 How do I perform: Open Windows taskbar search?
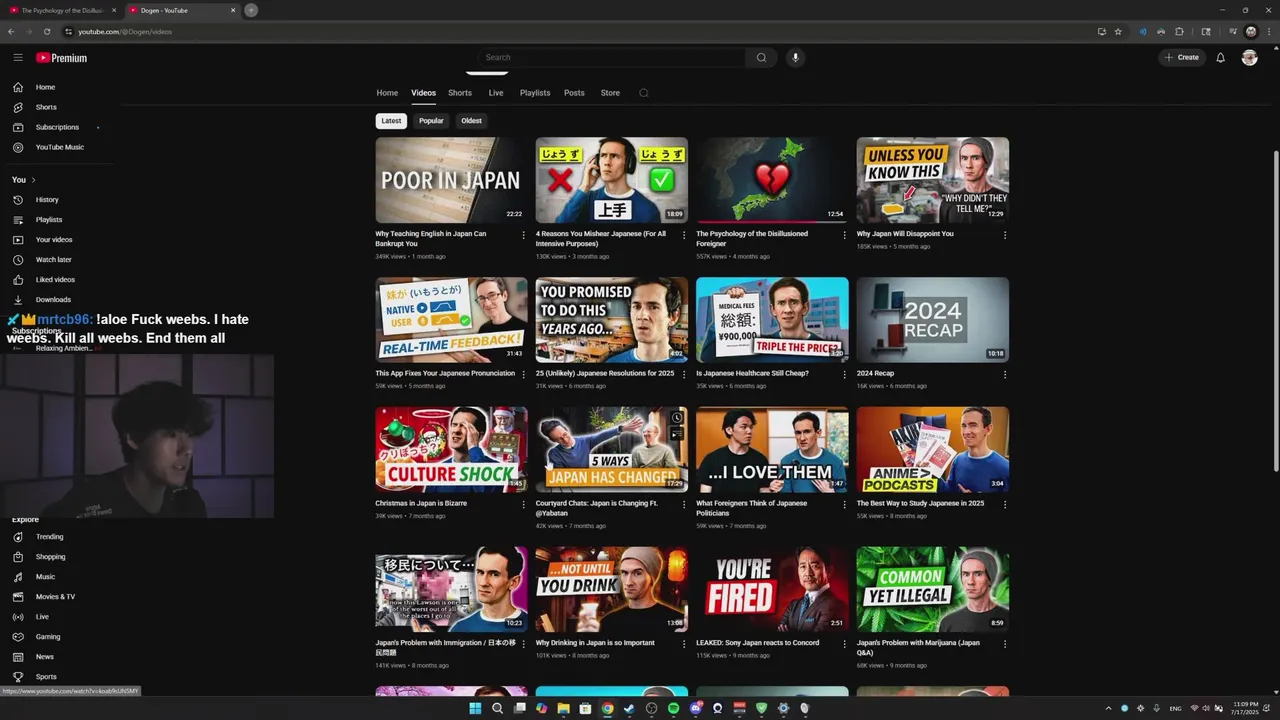tap(497, 708)
